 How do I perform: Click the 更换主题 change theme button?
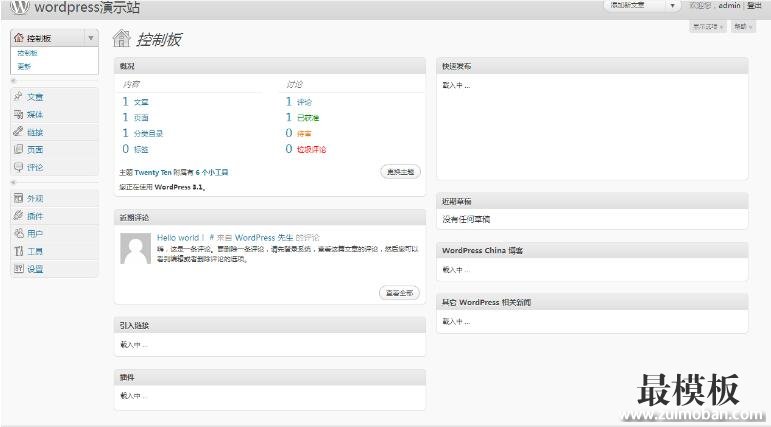tap(400, 172)
